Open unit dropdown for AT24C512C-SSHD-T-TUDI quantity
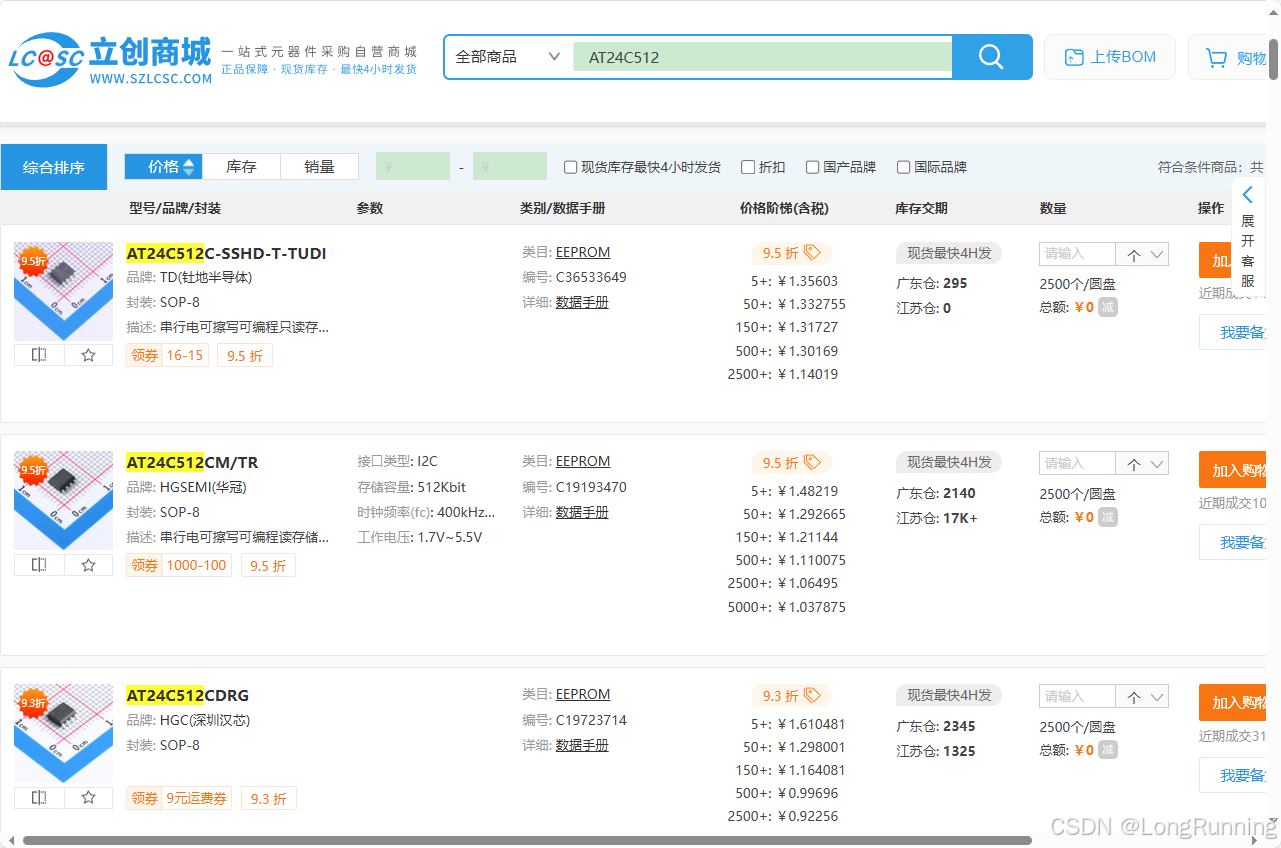The image size is (1281, 848). [1142, 254]
